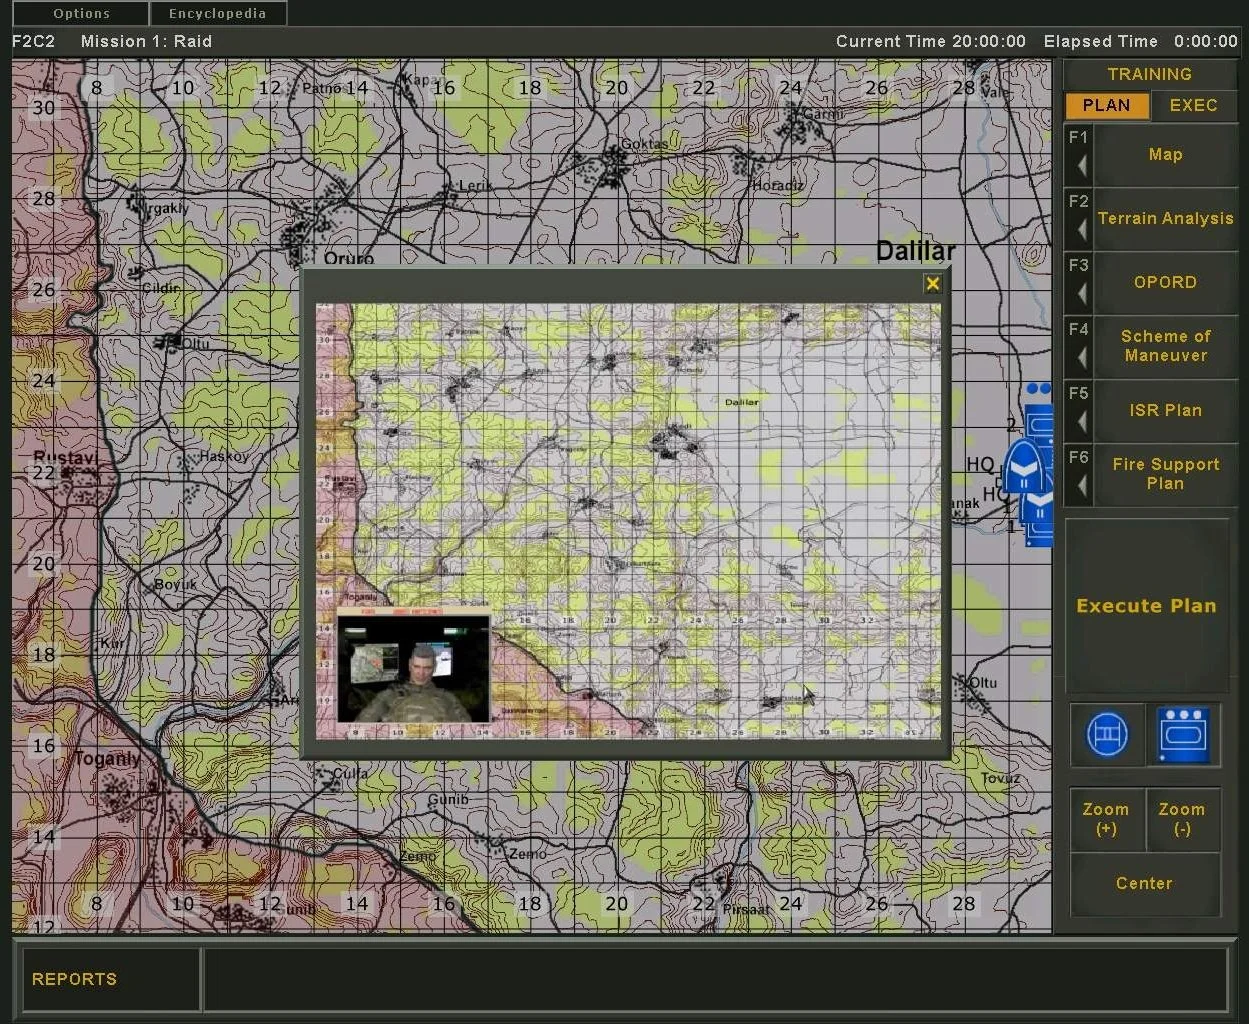Image resolution: width=1249 pixels, height=1024 pixels.
Task: Click the F6 Fire Support Plan arrow
Action: (1081, 486)
